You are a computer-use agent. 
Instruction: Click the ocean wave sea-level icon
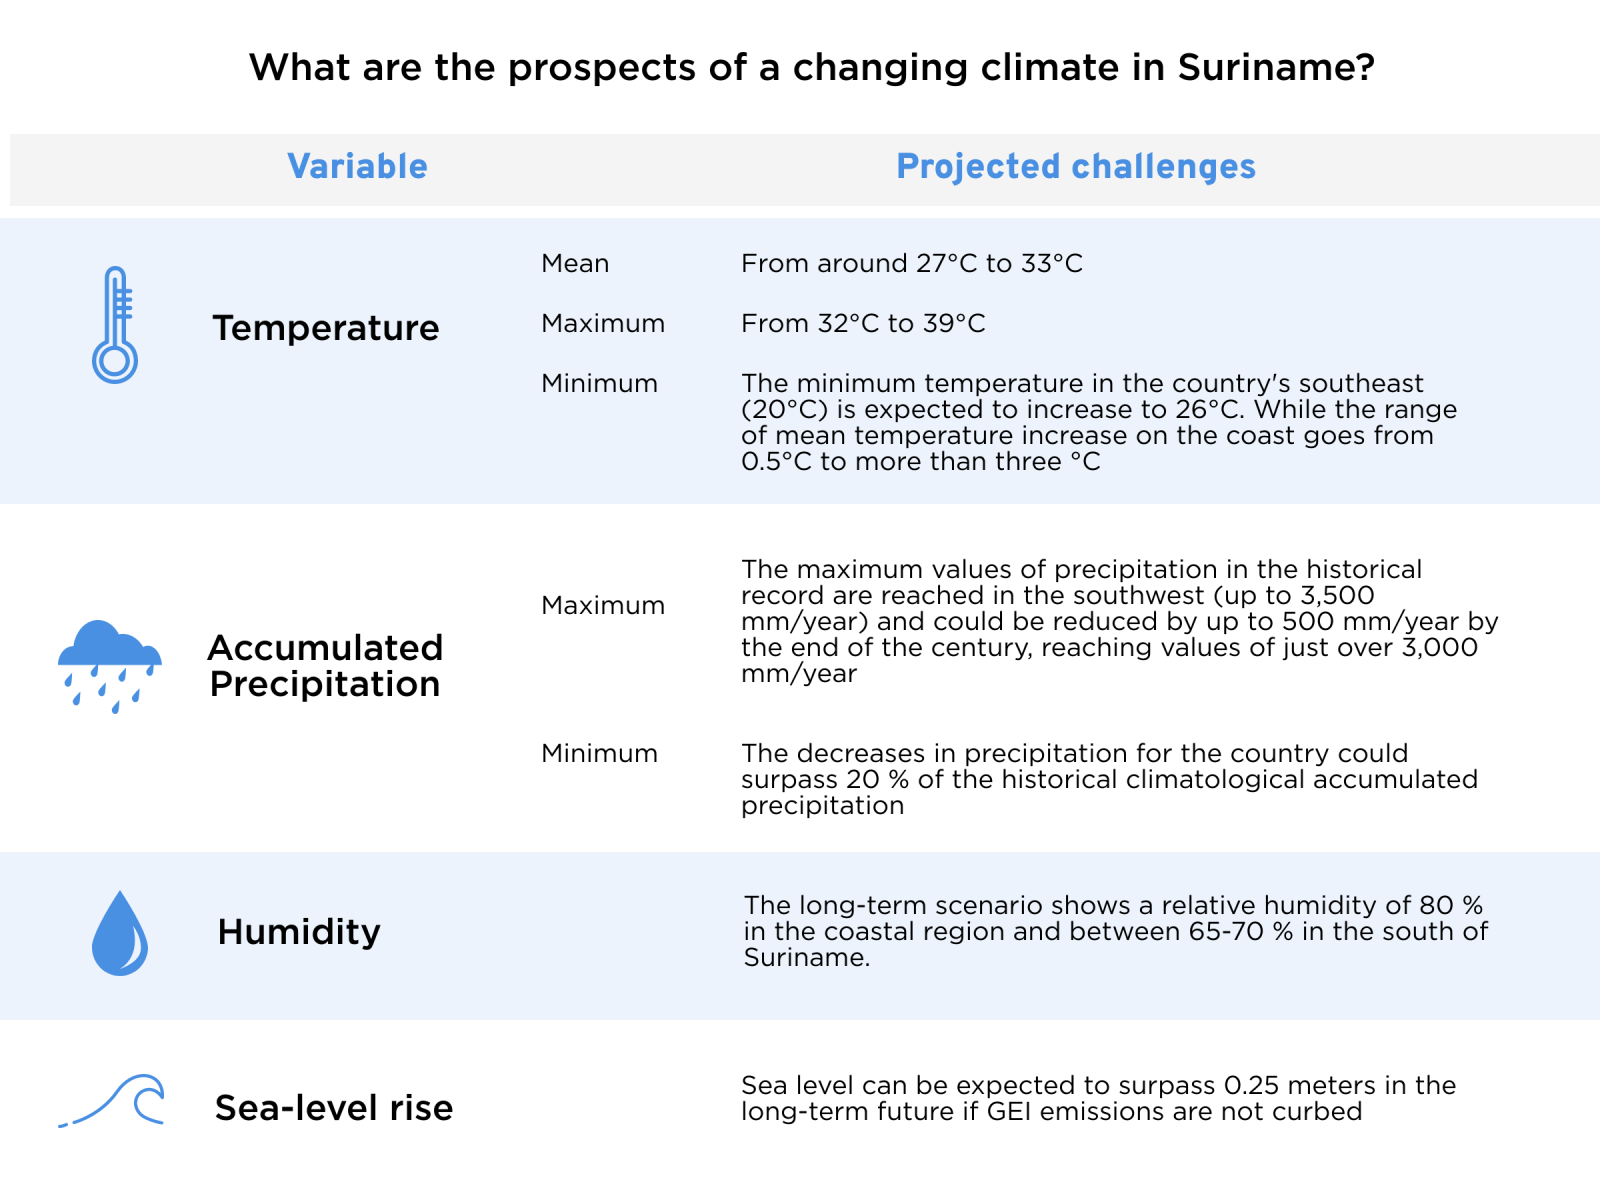pos(112,1101)
